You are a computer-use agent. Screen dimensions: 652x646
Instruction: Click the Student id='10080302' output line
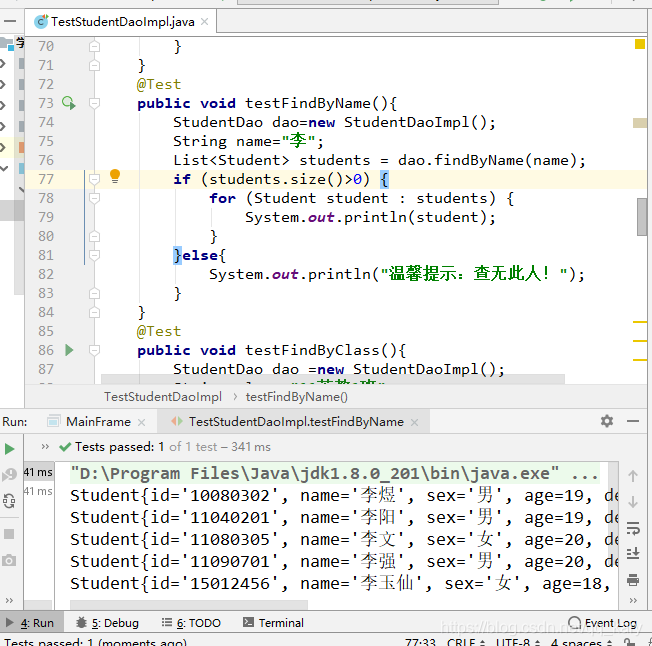tap(344, 496)
